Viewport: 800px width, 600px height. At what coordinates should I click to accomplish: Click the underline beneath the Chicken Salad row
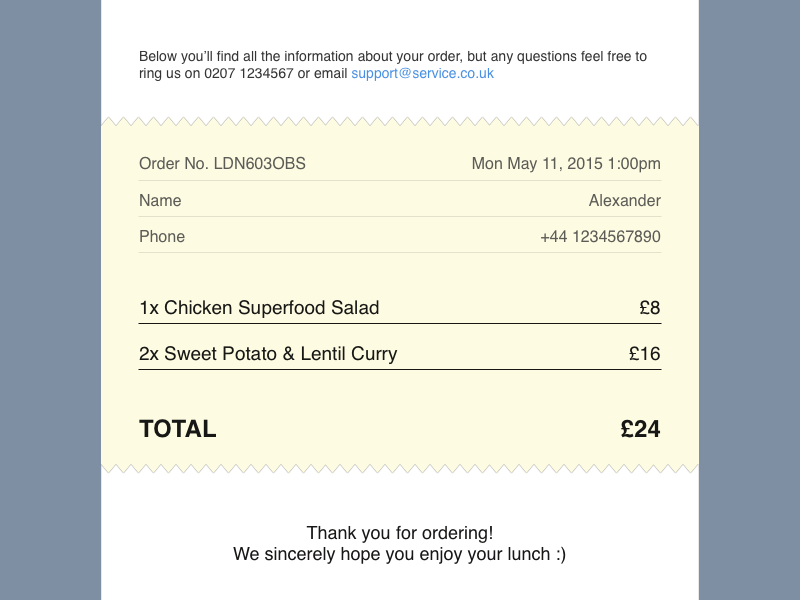coord(400,324)
